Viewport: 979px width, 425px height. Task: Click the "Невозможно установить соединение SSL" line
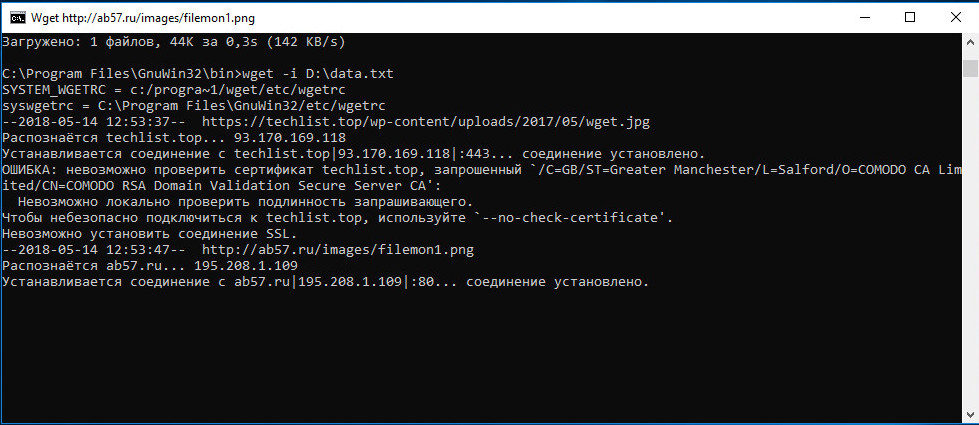click(x=150, y=233)
